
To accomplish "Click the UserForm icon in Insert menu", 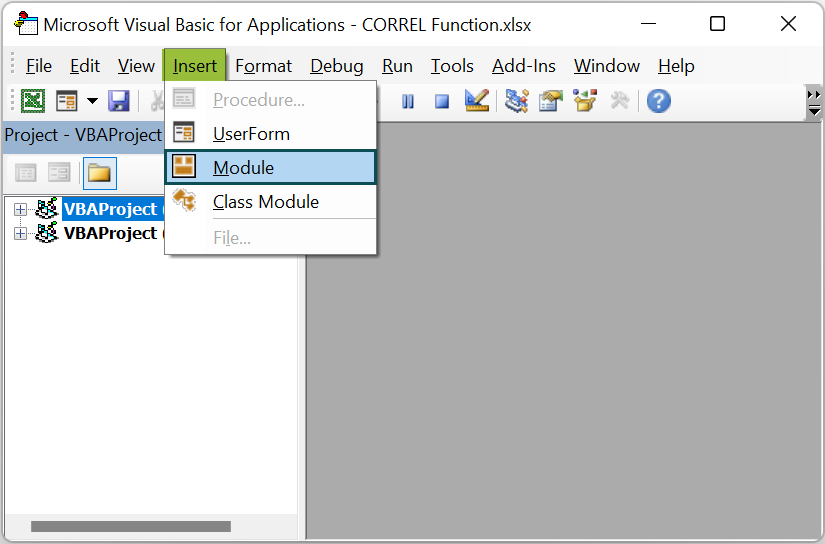I will (x=184, y=133).
